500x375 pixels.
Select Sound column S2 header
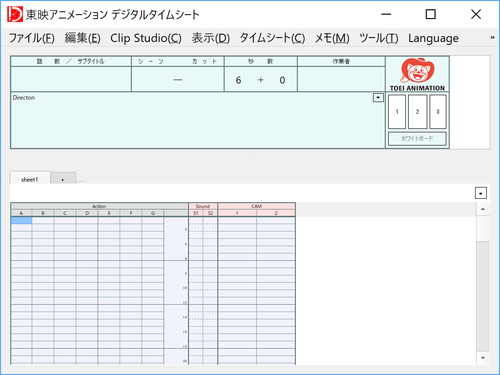(210, 213)
